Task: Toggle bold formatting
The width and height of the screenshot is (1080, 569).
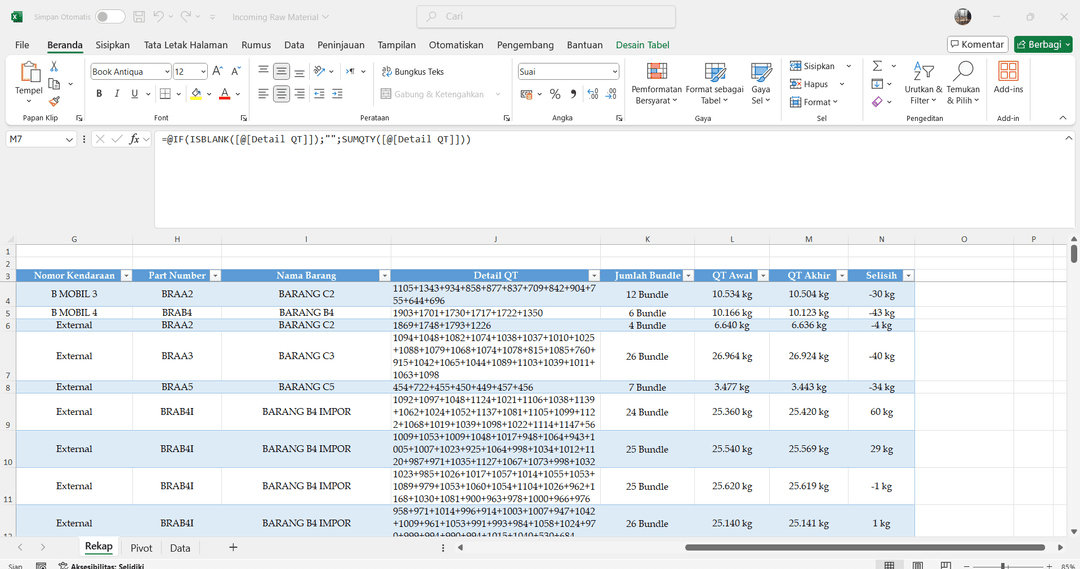Action: 99,94
